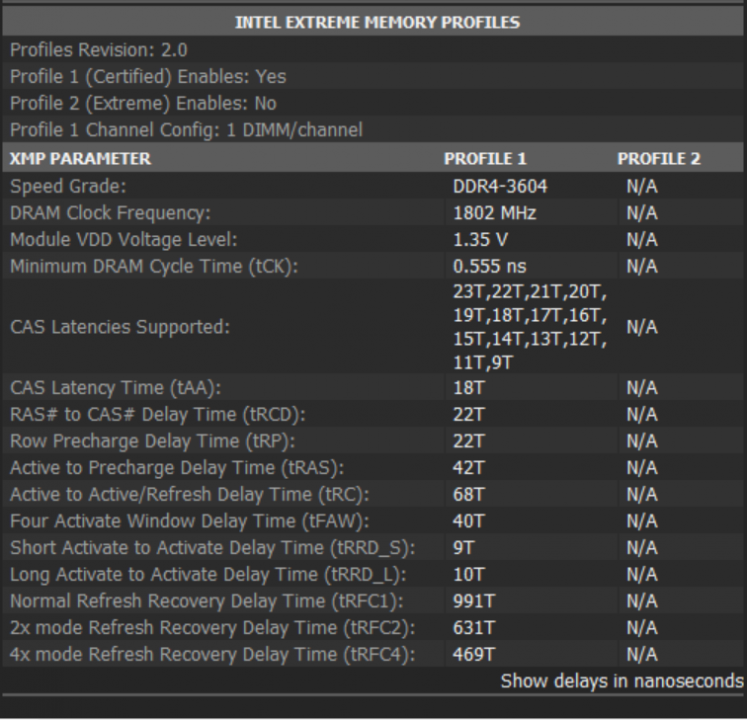Select the Module VDD Voltage Level label

[125, 240]
